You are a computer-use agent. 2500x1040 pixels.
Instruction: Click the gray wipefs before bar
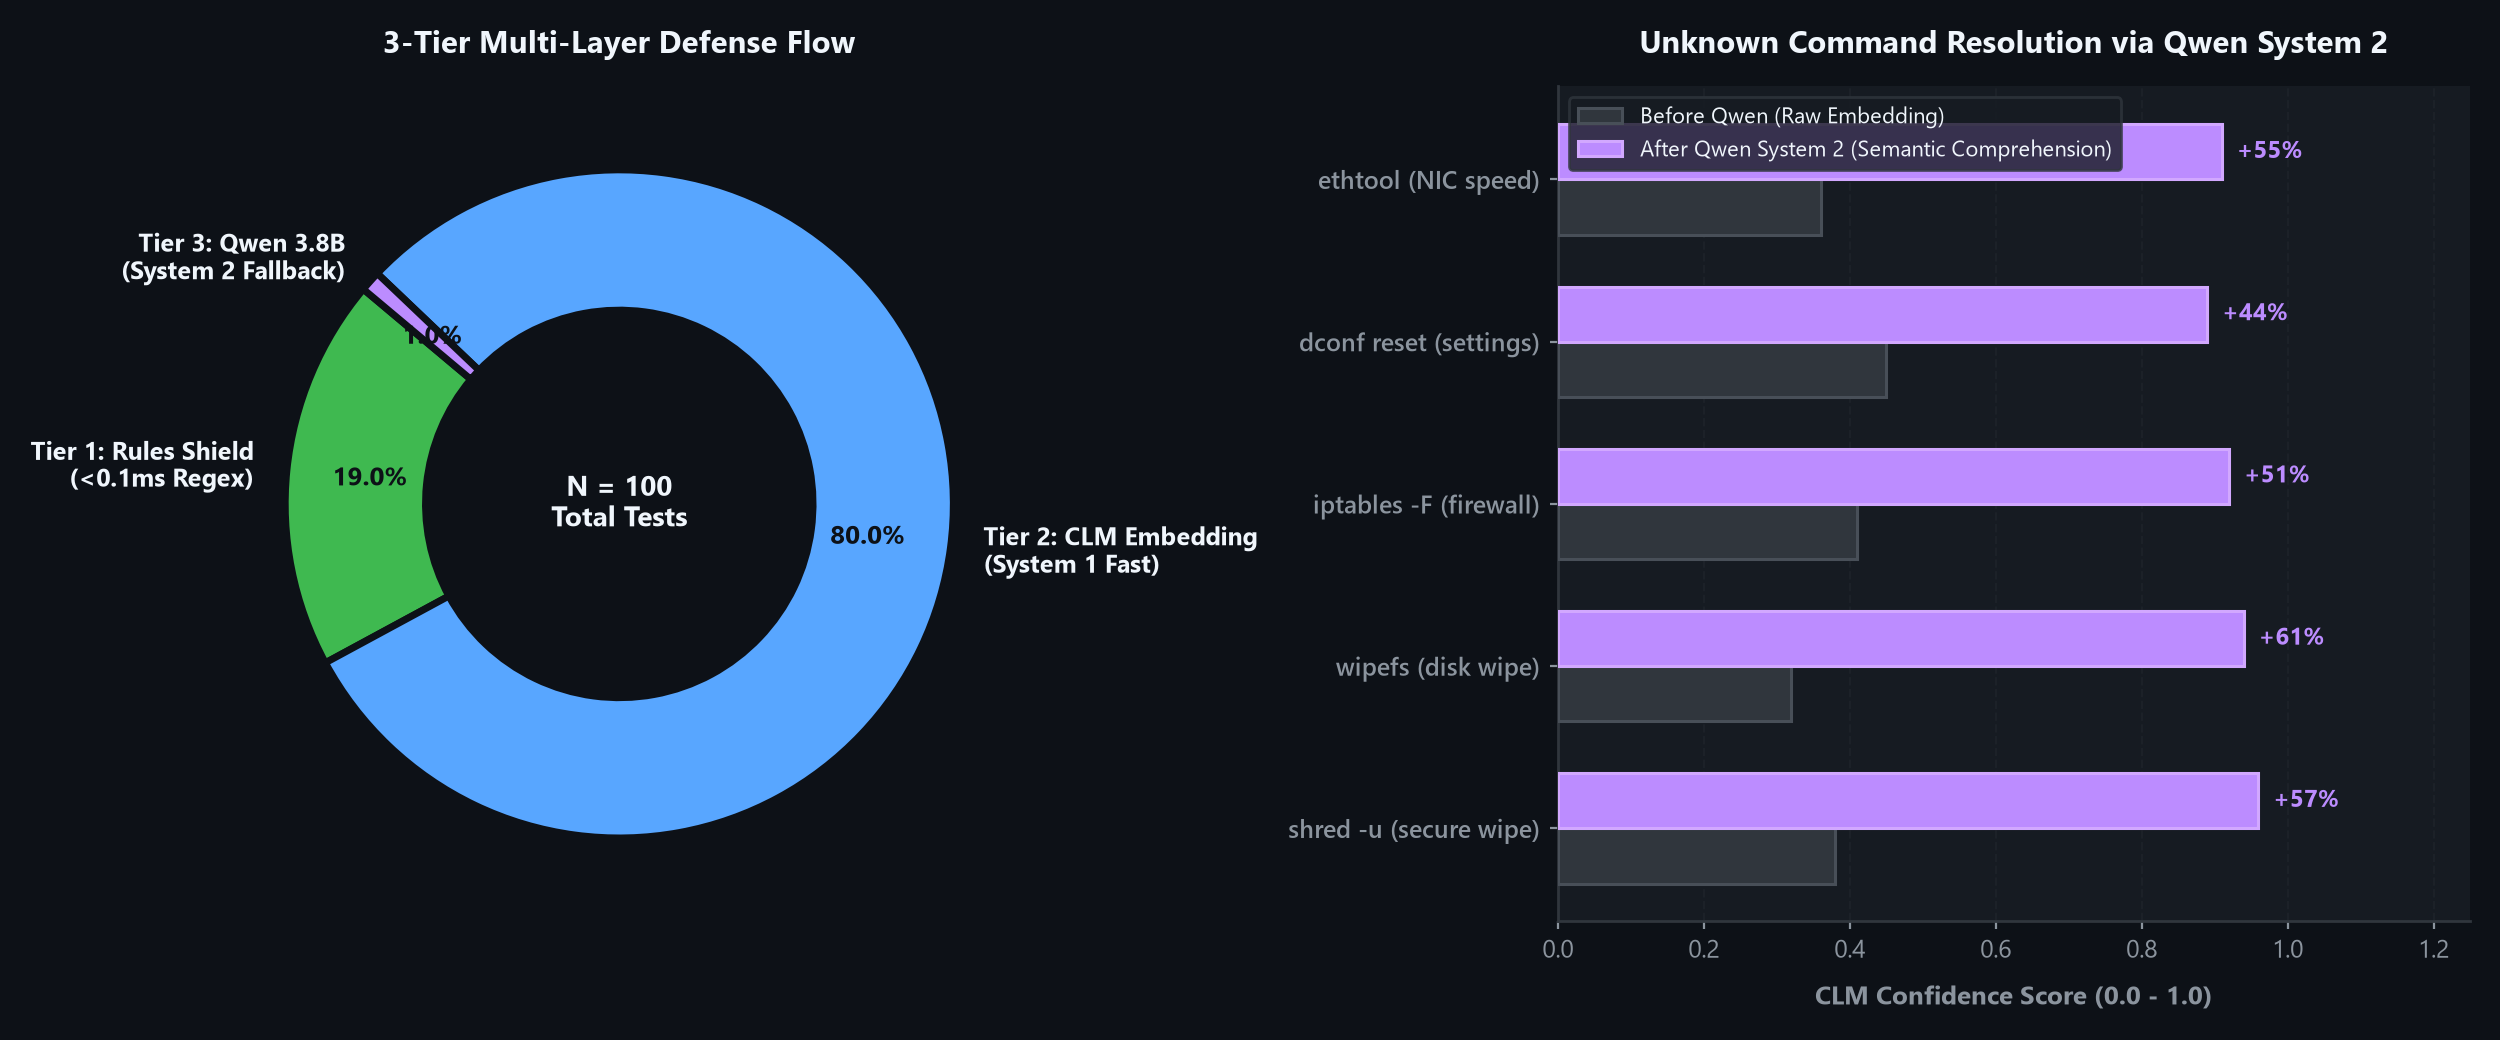[x=1675, y=695]
